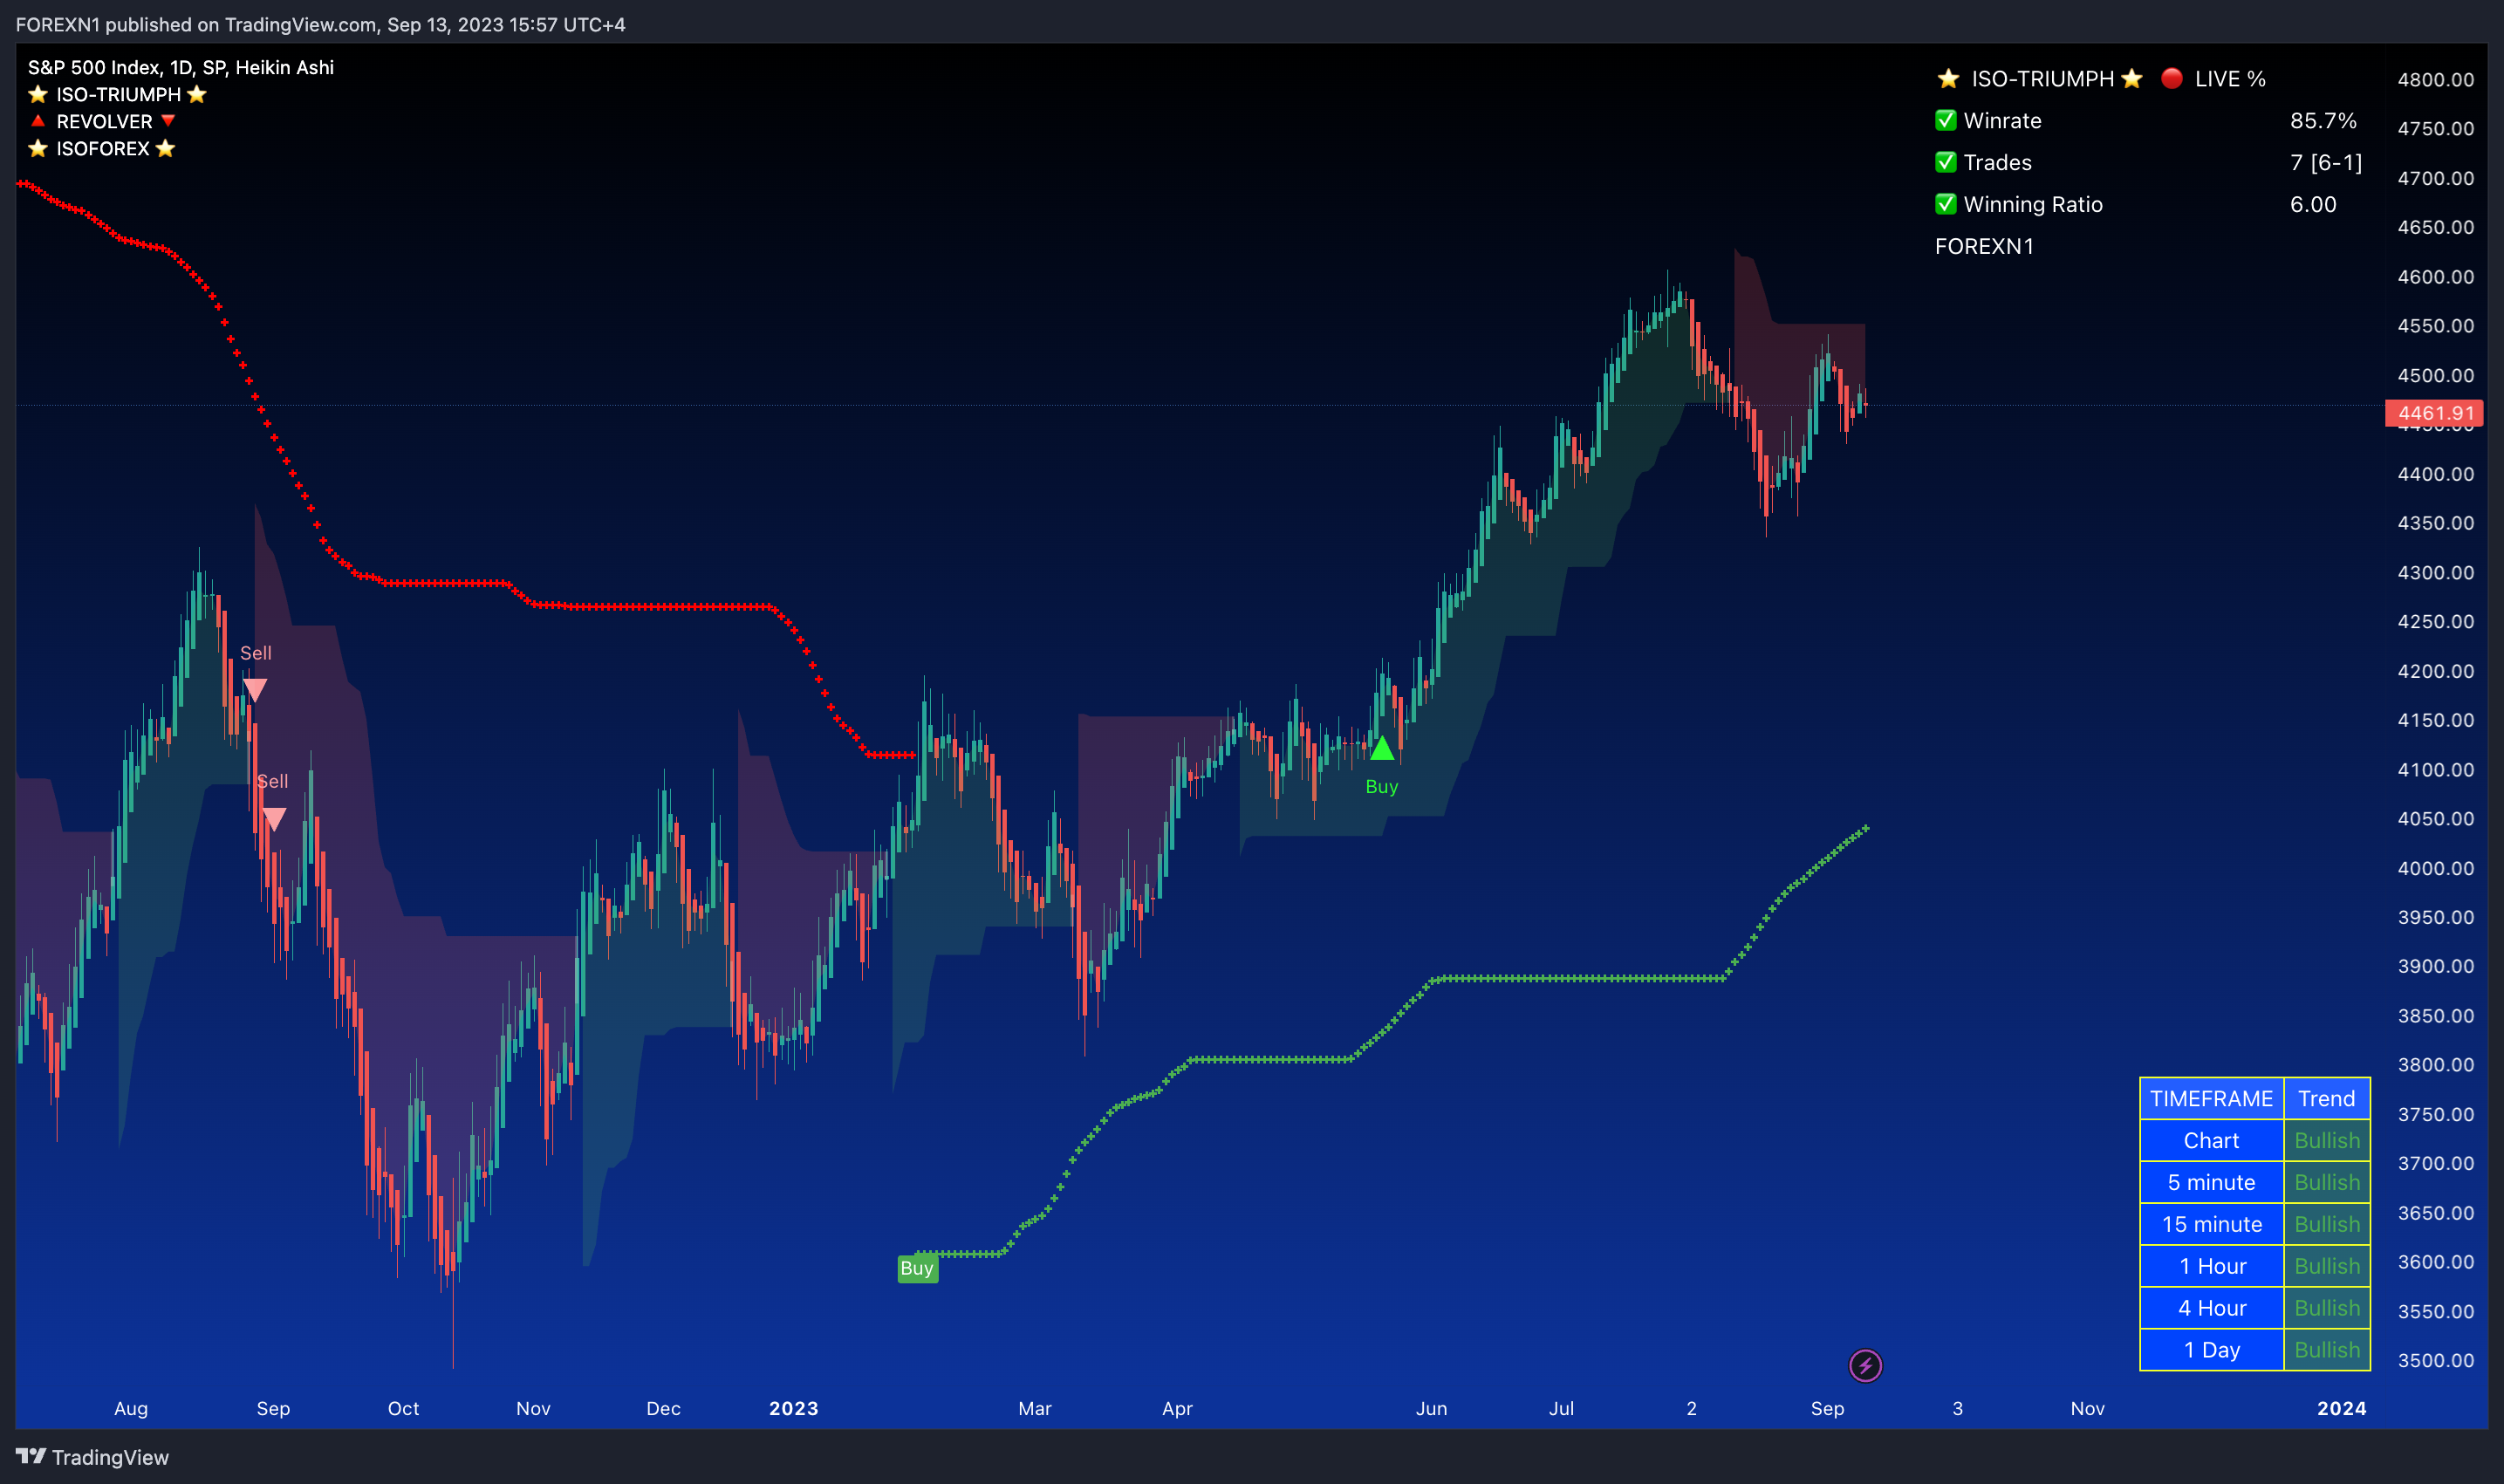Click the lower pink Sell arrow marker

click(274, 819)
